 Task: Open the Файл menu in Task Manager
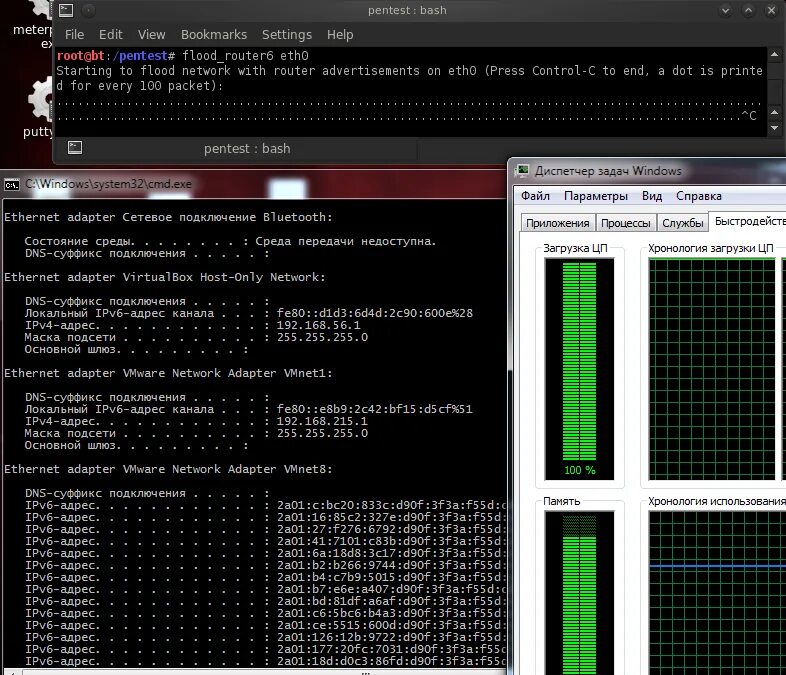click(x=535, y=196)
